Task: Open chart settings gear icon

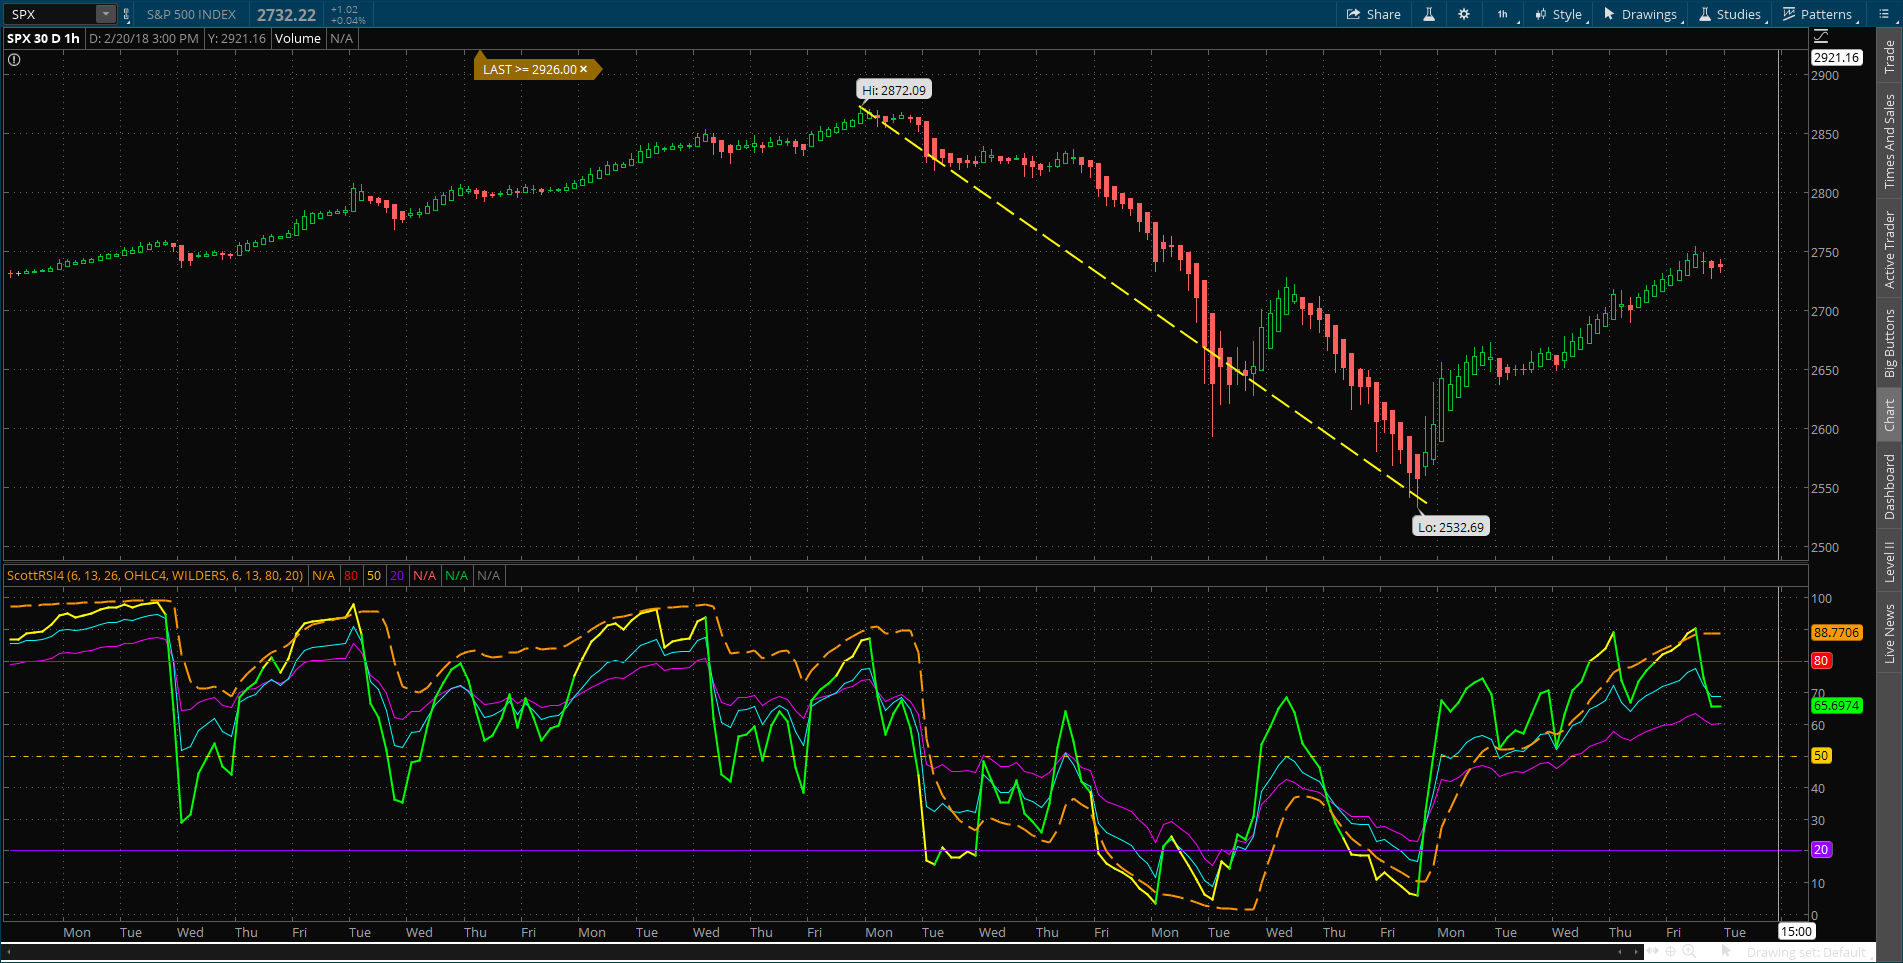Action: coord(1464,14)
